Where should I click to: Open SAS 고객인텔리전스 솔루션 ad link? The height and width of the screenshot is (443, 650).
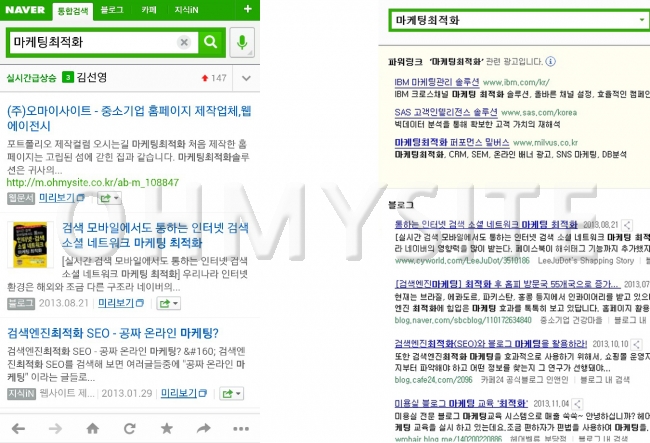click(446, 112)
